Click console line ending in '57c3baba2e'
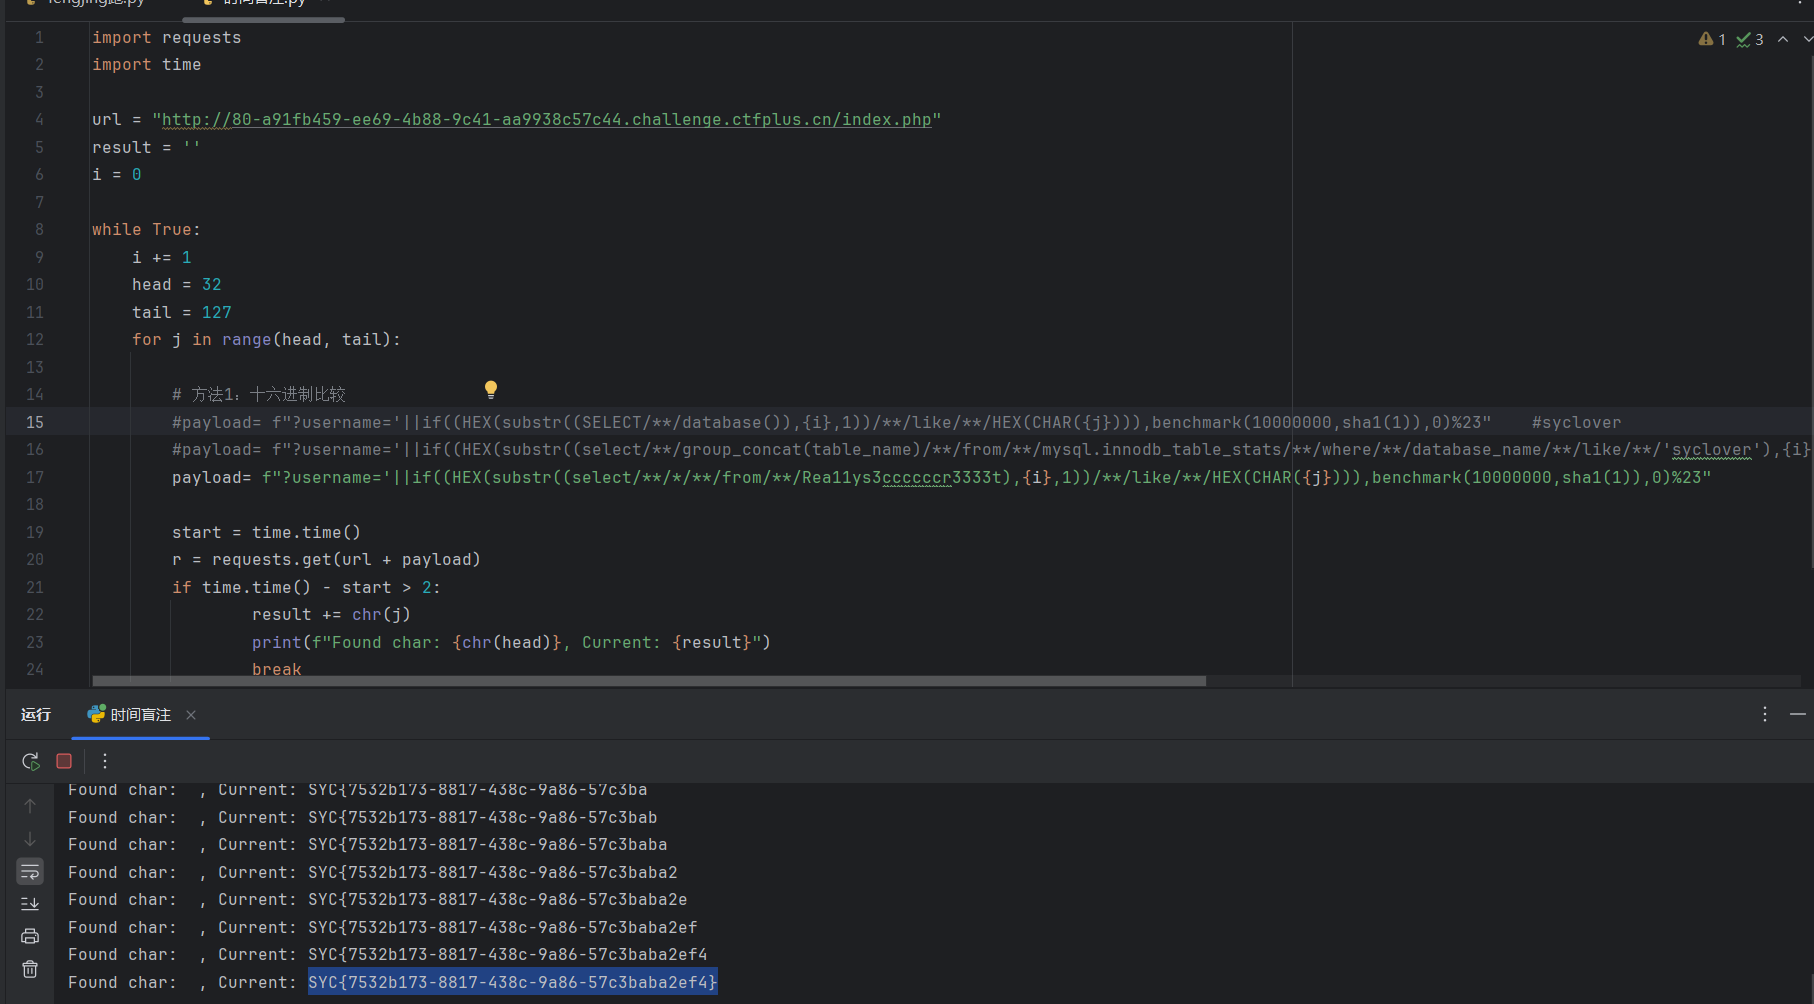Image resolution: width=1814 pixels, height=1004 pixels. click(378, 900)
